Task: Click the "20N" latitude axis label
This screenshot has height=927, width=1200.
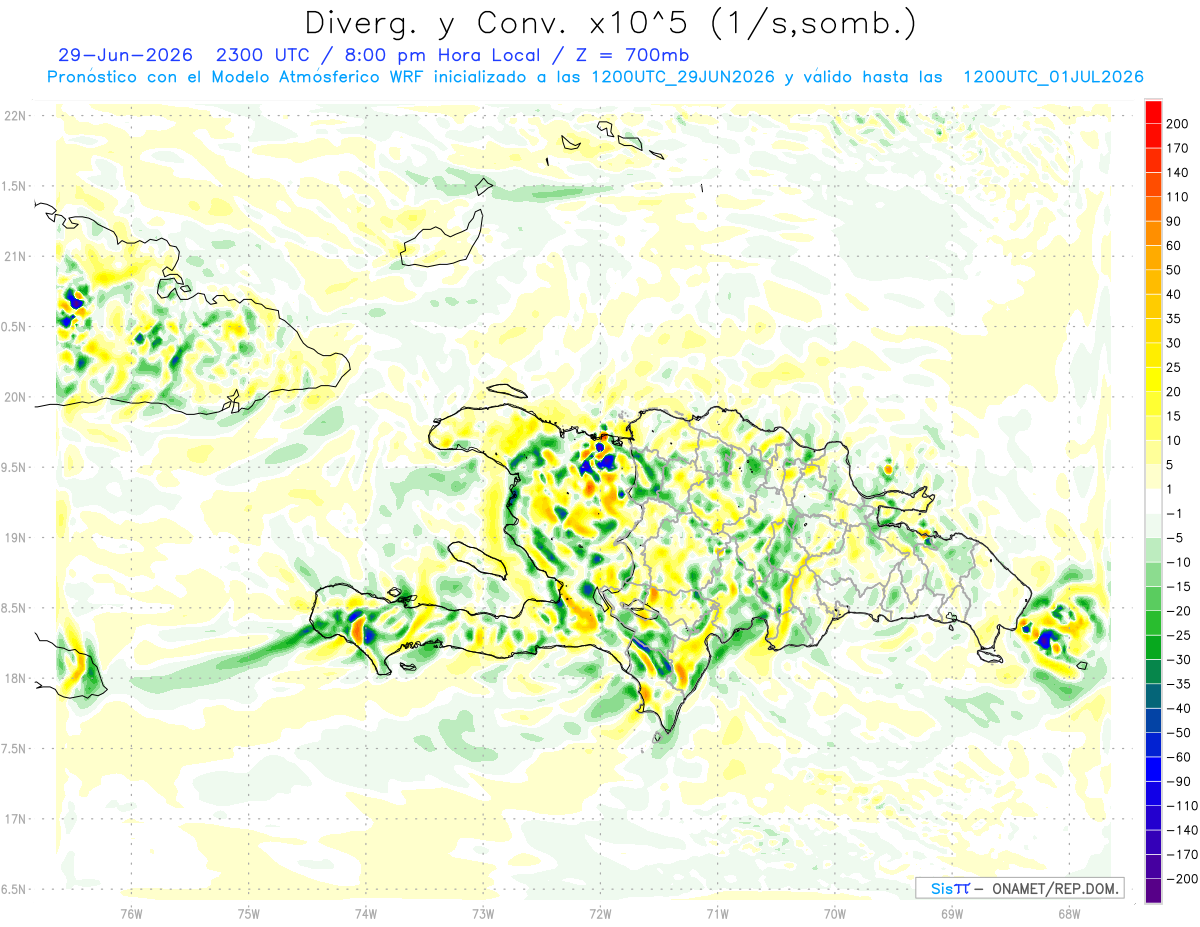Action: coord(15,397)
